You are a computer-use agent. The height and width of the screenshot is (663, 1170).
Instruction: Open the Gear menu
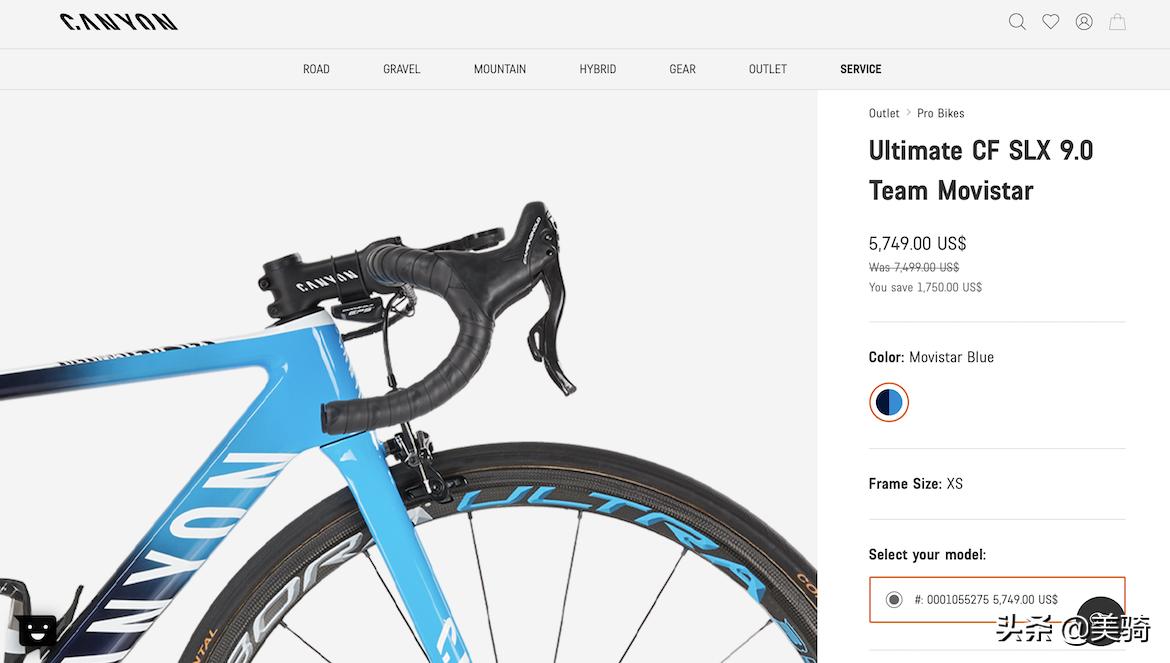click(683, 69)
